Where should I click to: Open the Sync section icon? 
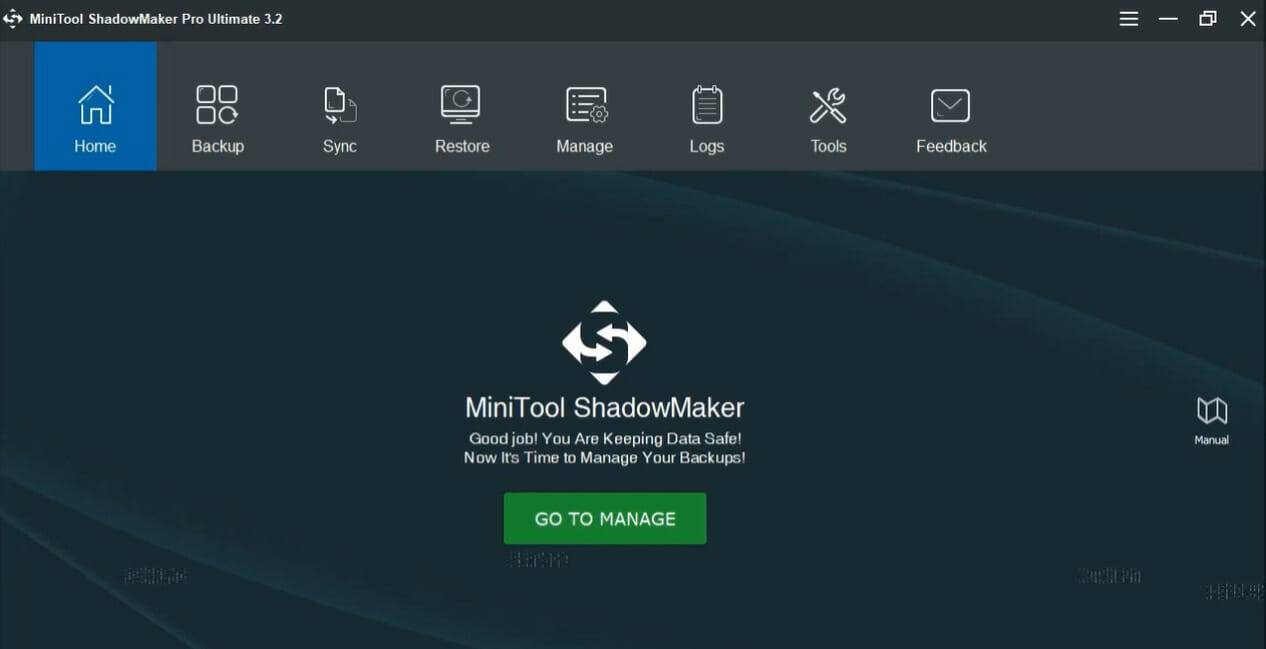339,104
